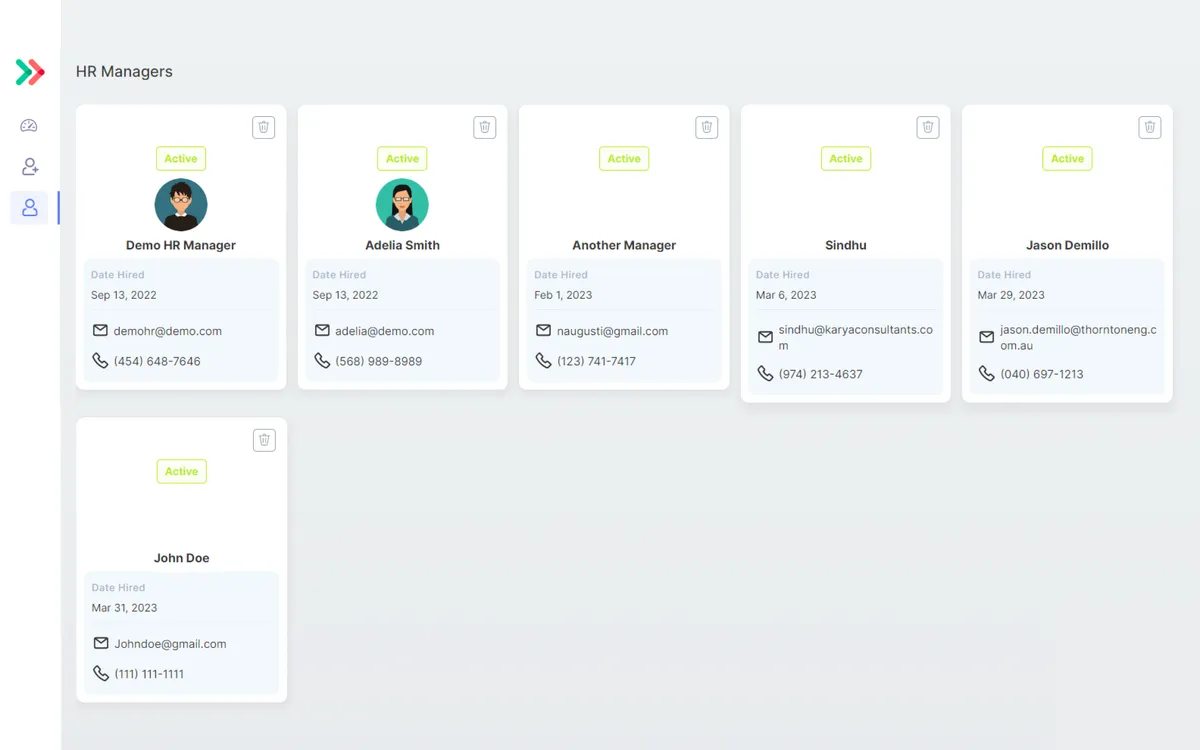
Task: Click phone number (040) 697-1213
Action: pos(1042,374)
